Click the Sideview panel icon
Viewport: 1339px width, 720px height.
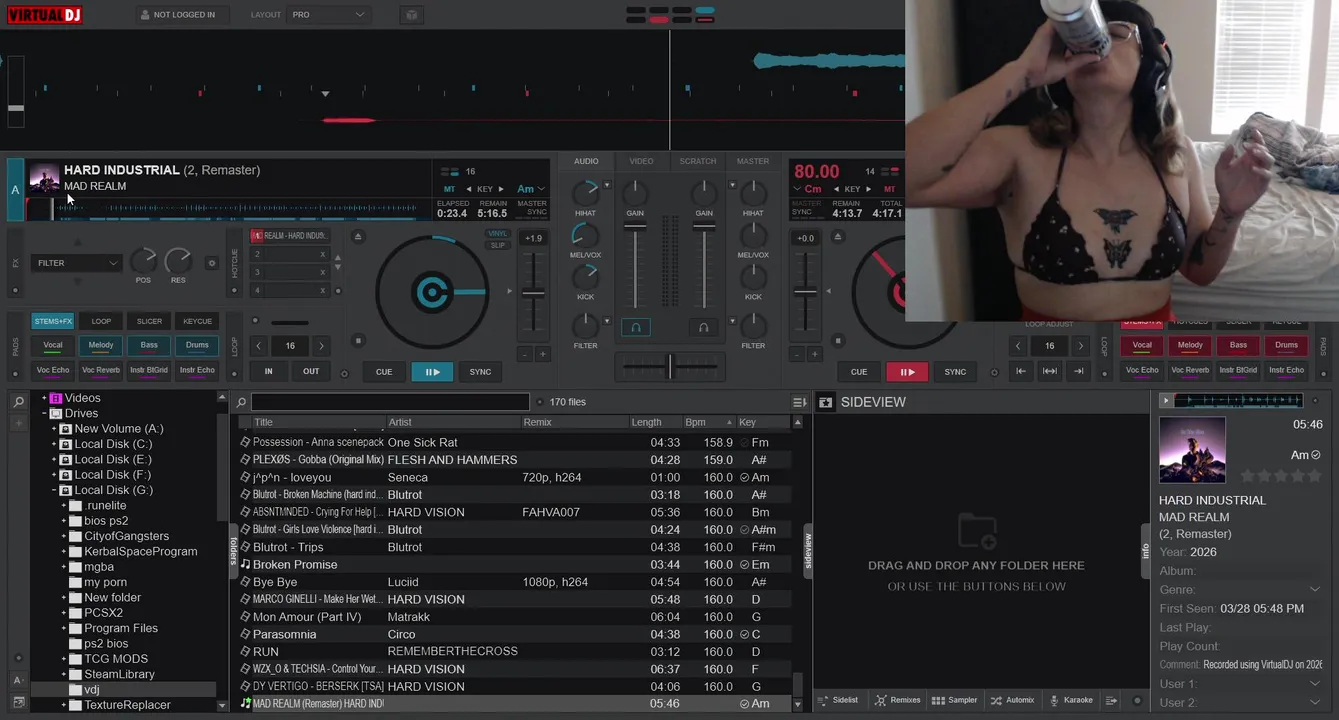825,402
